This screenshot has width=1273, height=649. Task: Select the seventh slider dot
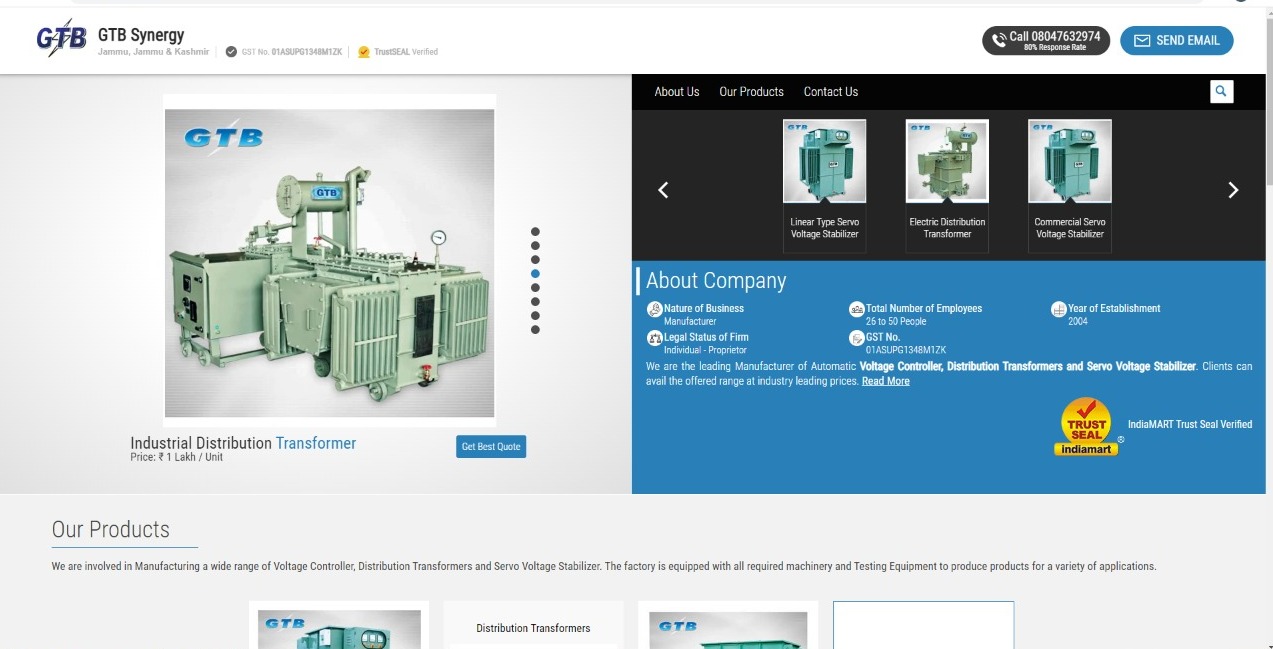535,315
